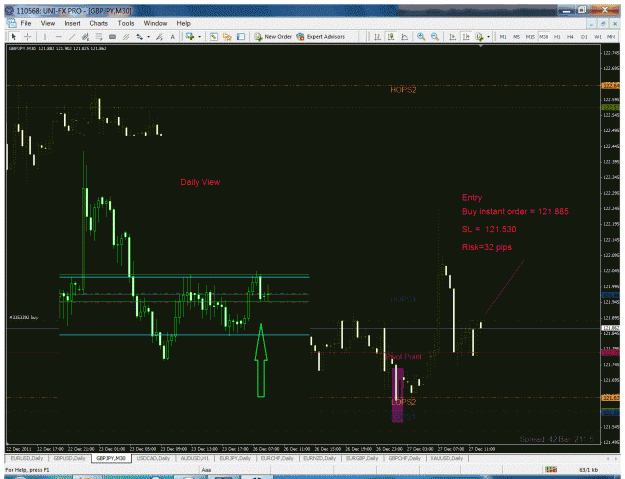This screenshot has height=479, width=625.
Task: Click the New Order button
Action: point(273,37)
